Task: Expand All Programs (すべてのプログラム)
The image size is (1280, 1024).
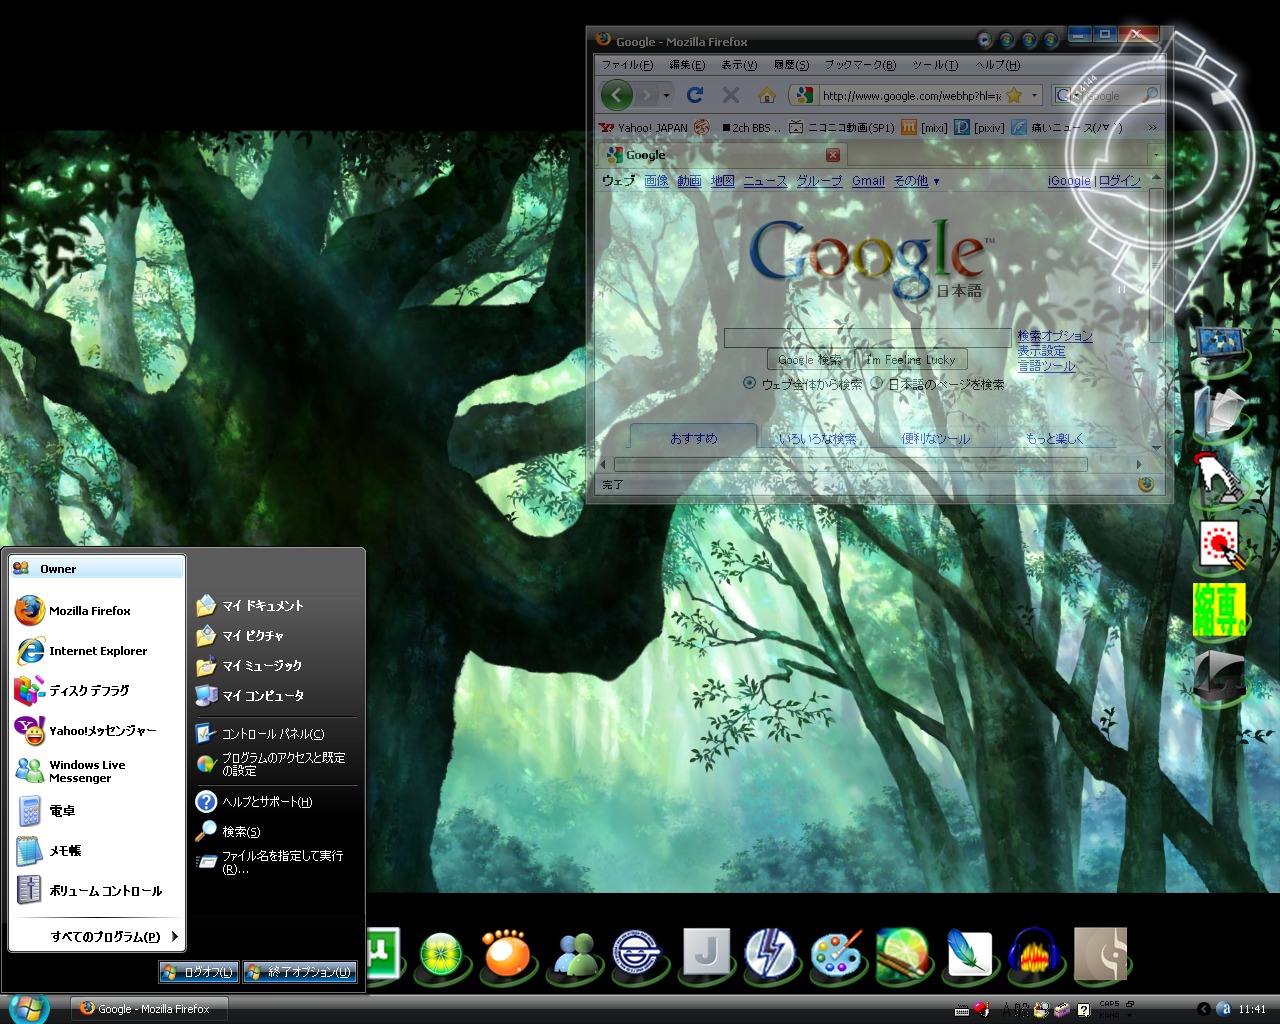Action: [x=114, y=936]
